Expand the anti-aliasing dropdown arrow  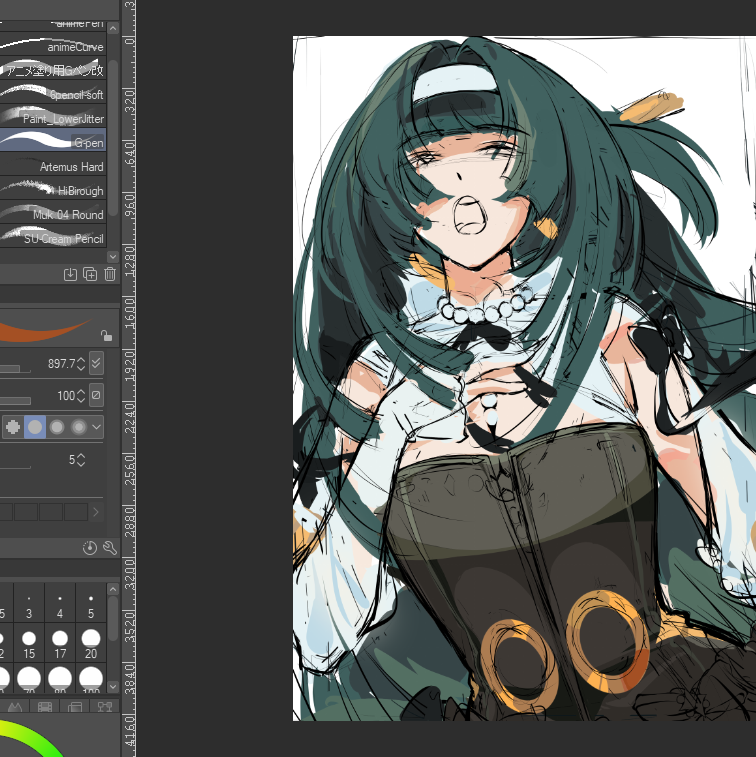coord(97,427)
